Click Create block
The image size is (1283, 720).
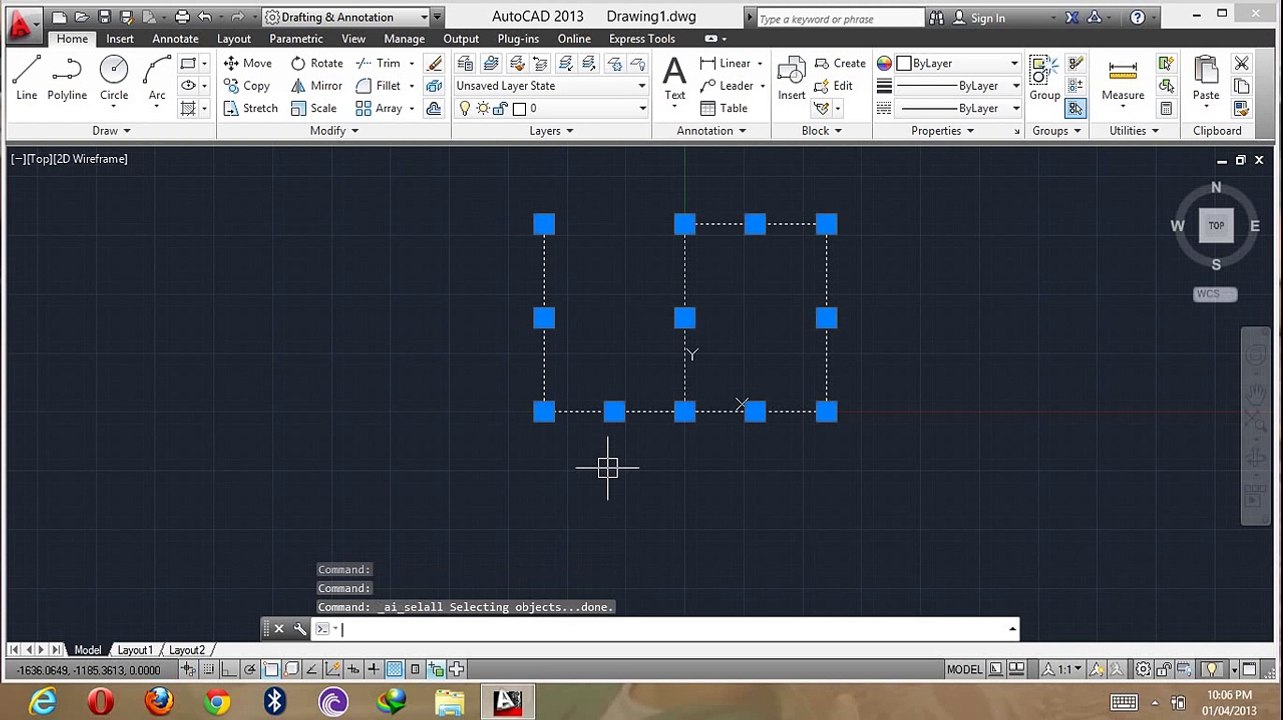(x=840, y=63)
